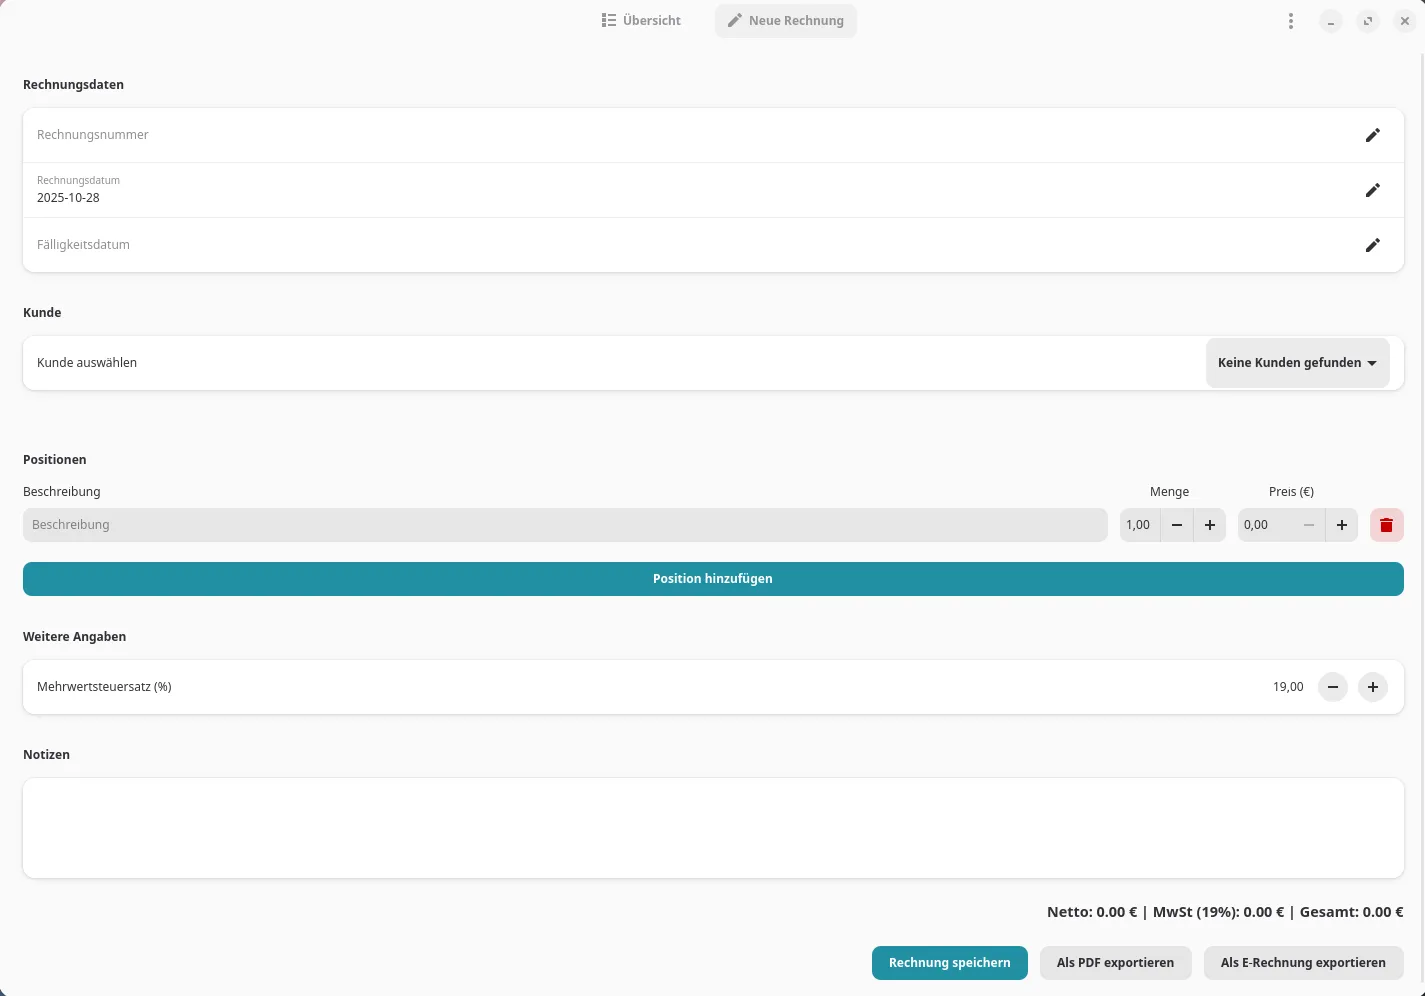This screenshot has height=996, width=1425.
Task: Click the pencil icon for Rechnungsdatum
Action: (x=1372, y=190)
